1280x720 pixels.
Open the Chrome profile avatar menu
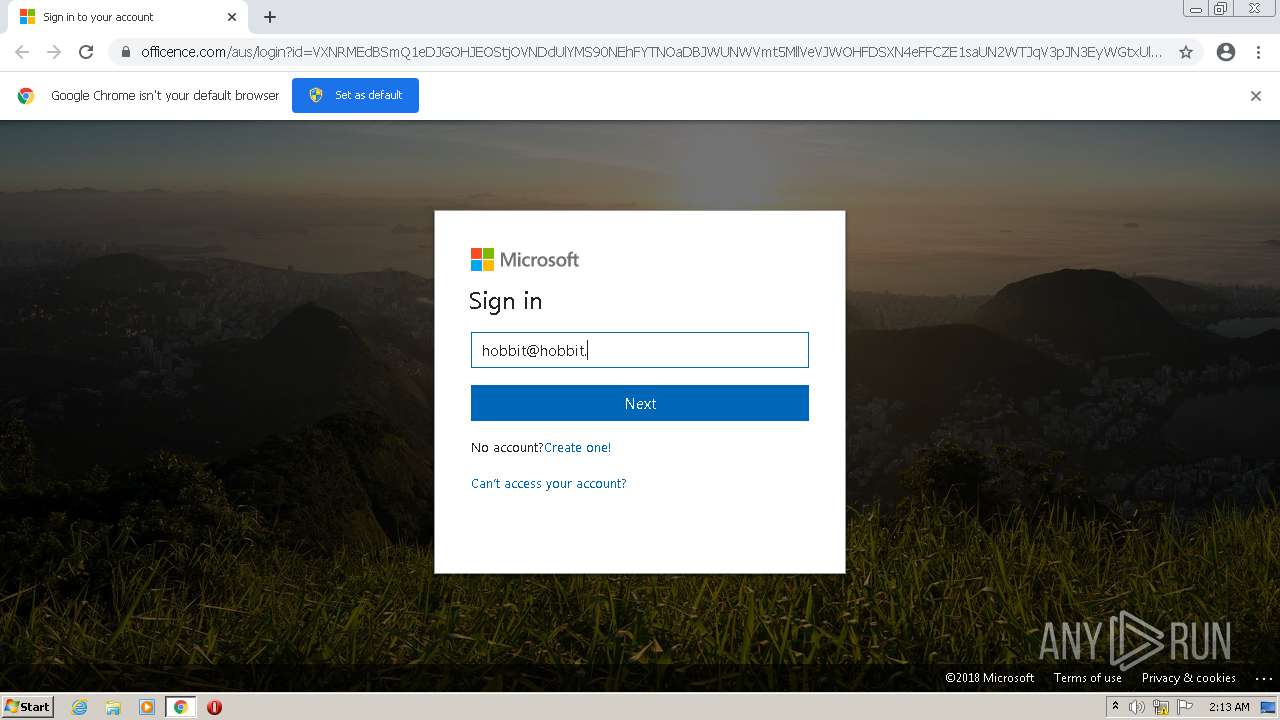[x=1226, y=52]
